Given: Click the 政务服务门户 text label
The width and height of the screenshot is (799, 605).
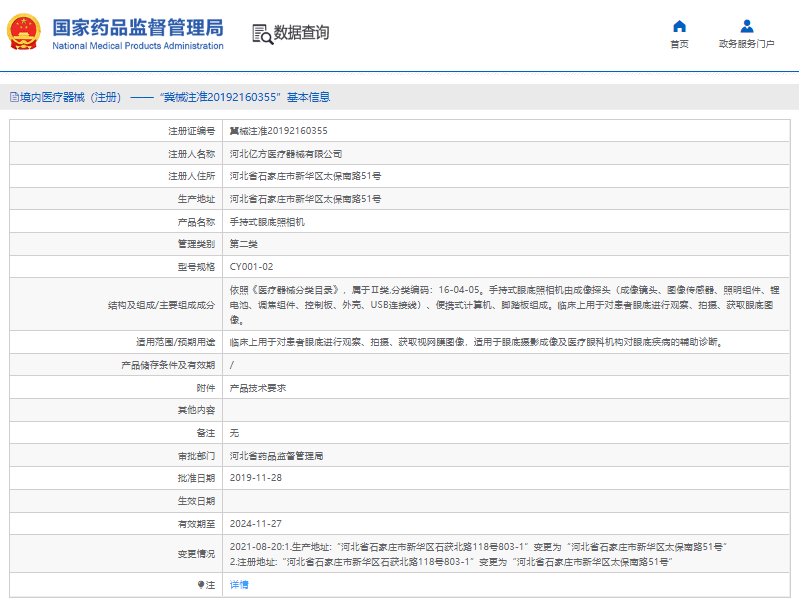Looking at the screenshot, I should tap(747, 44).
